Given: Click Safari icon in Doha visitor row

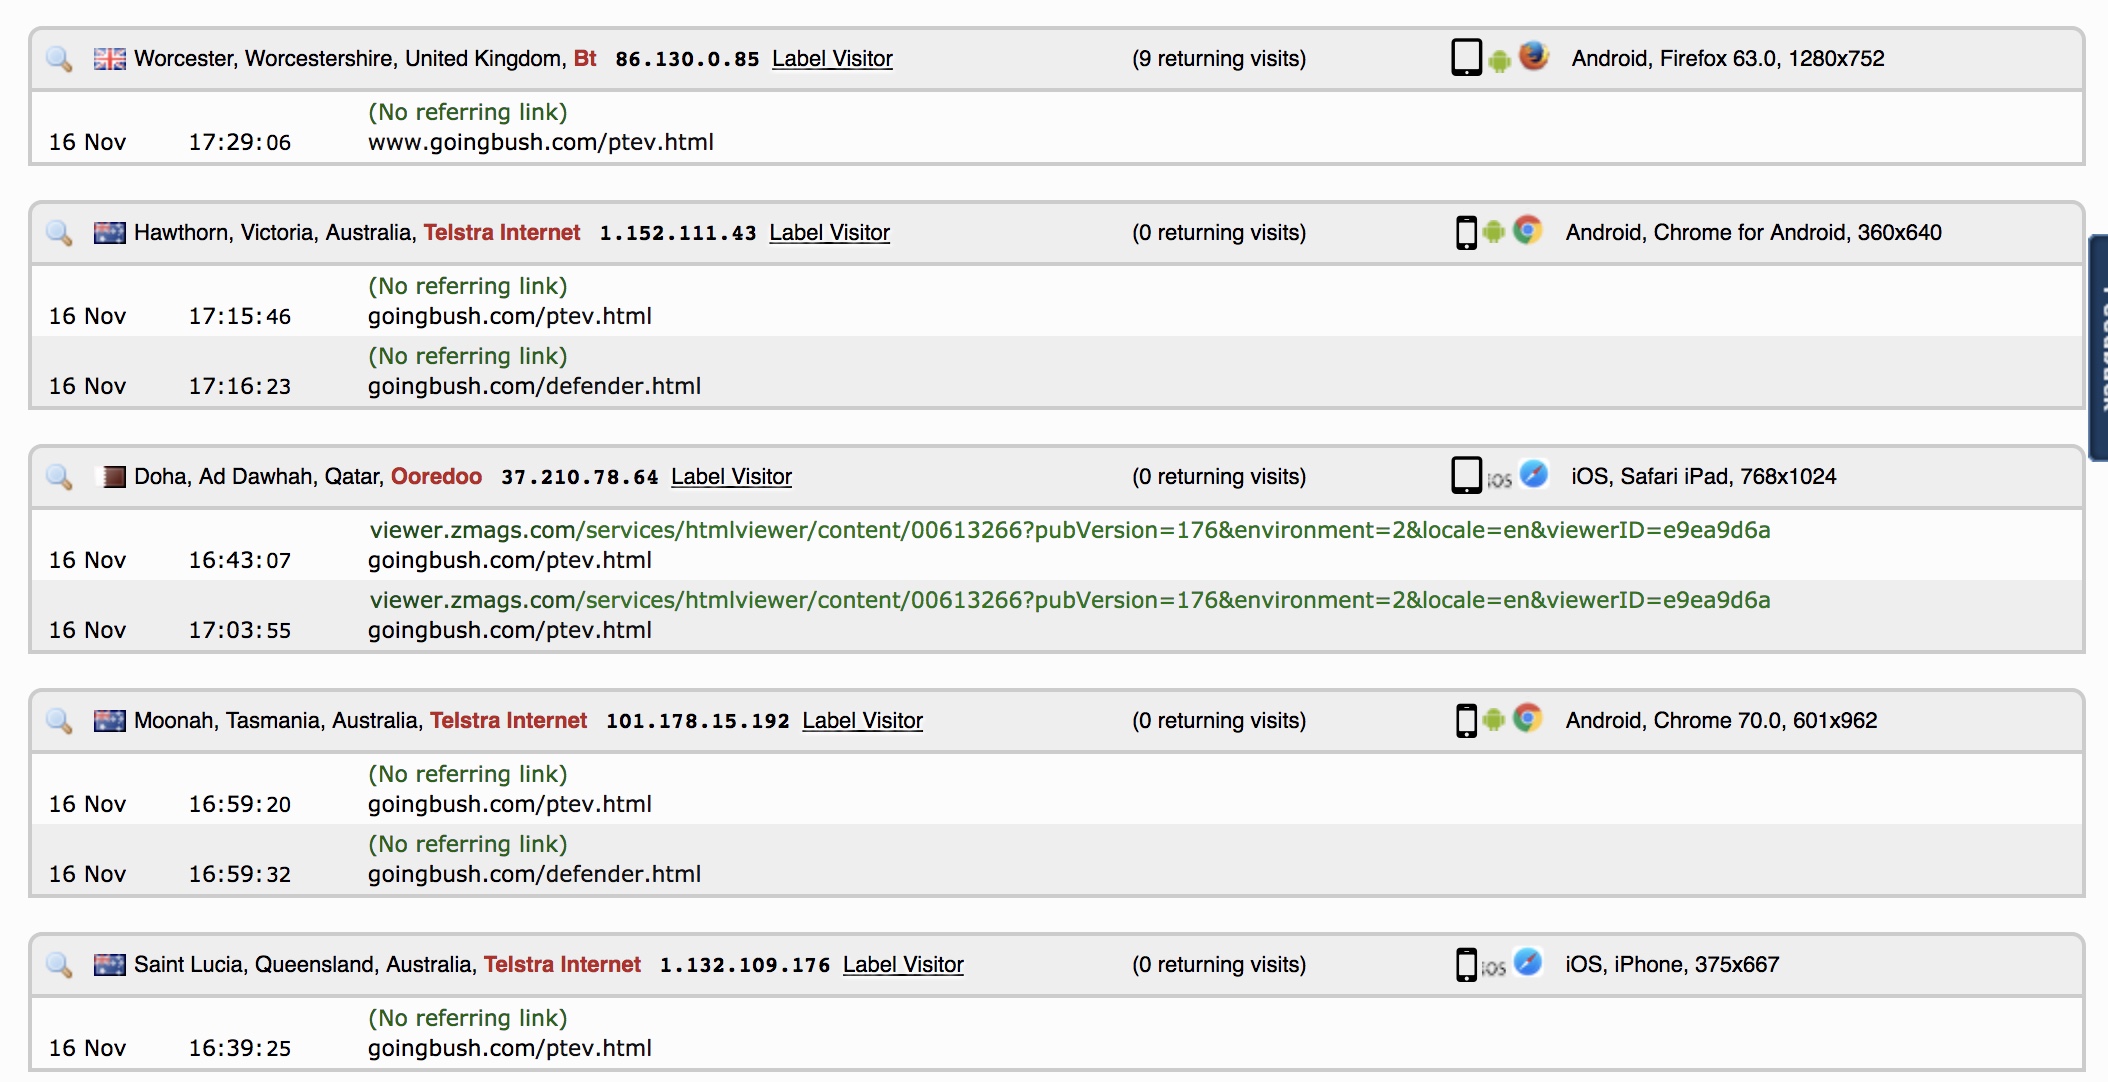Looking at the screenshot, I should coord(1533,474).
